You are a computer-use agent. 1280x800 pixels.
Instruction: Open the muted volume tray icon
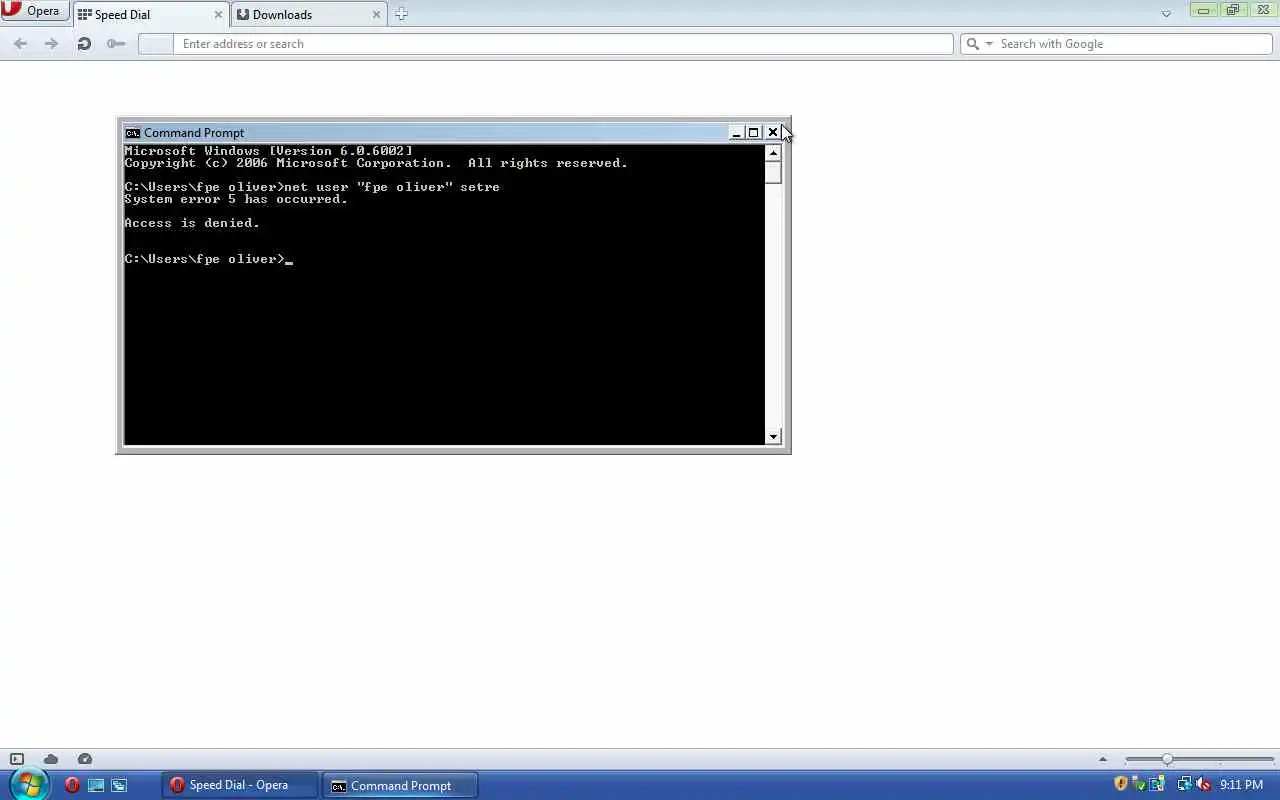pos(1203,785)
